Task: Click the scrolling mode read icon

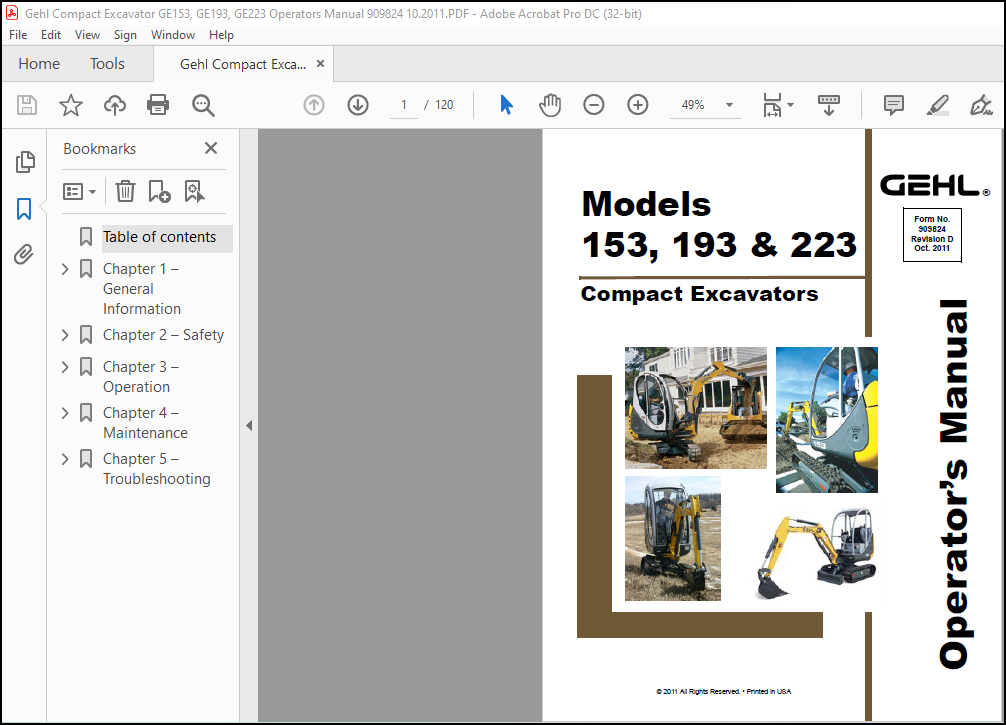Action: coord(828,105)
